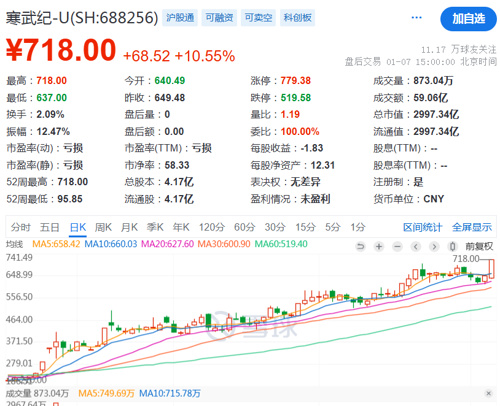The height and width of the screenshot is (406, 500).
Task: Click the 加自选 add-to-watchlist button
Action: (468, 19)
